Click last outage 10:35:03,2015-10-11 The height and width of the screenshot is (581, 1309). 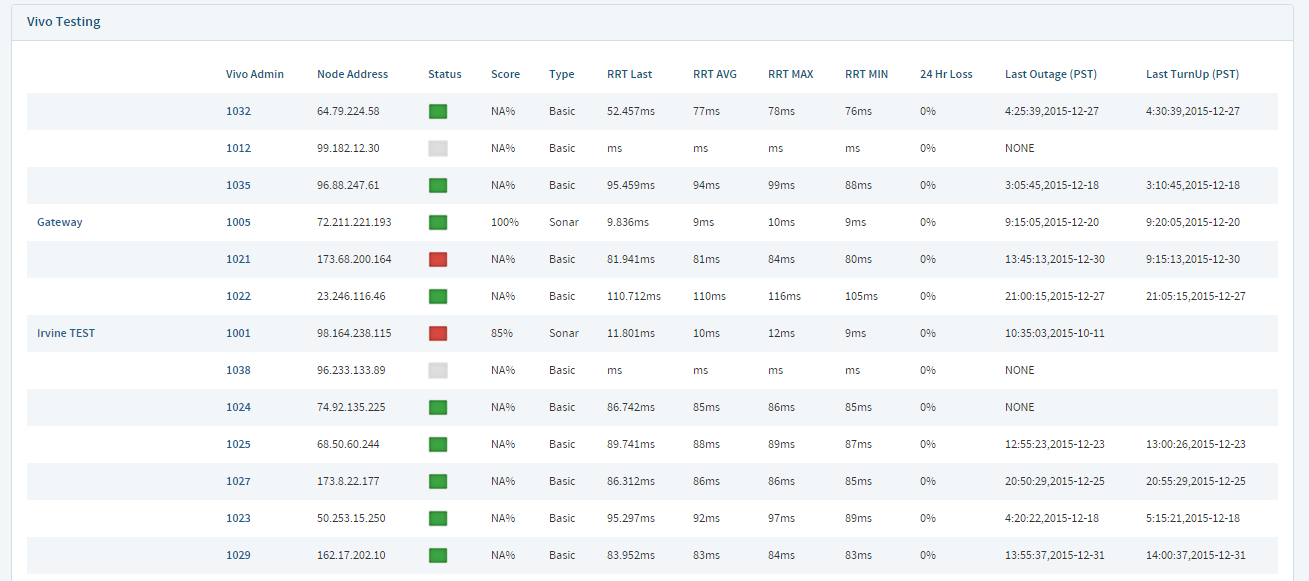[x=1055, y=333]
